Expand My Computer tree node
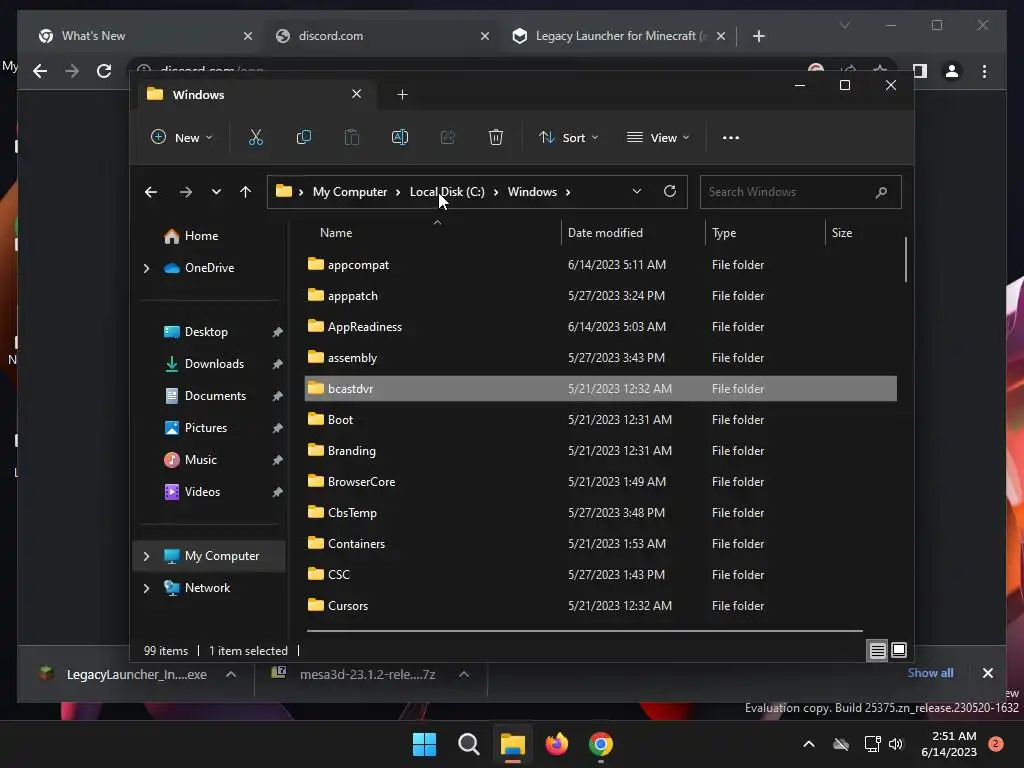 [x=146, y=556]
